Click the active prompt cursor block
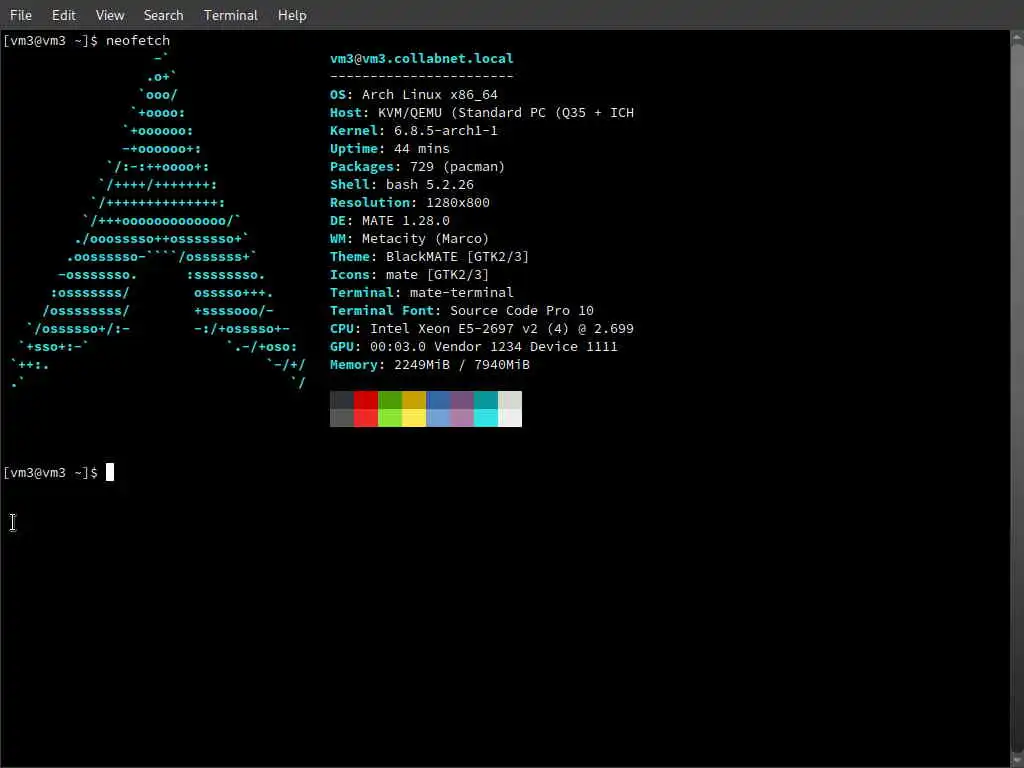 pos(110,472)
